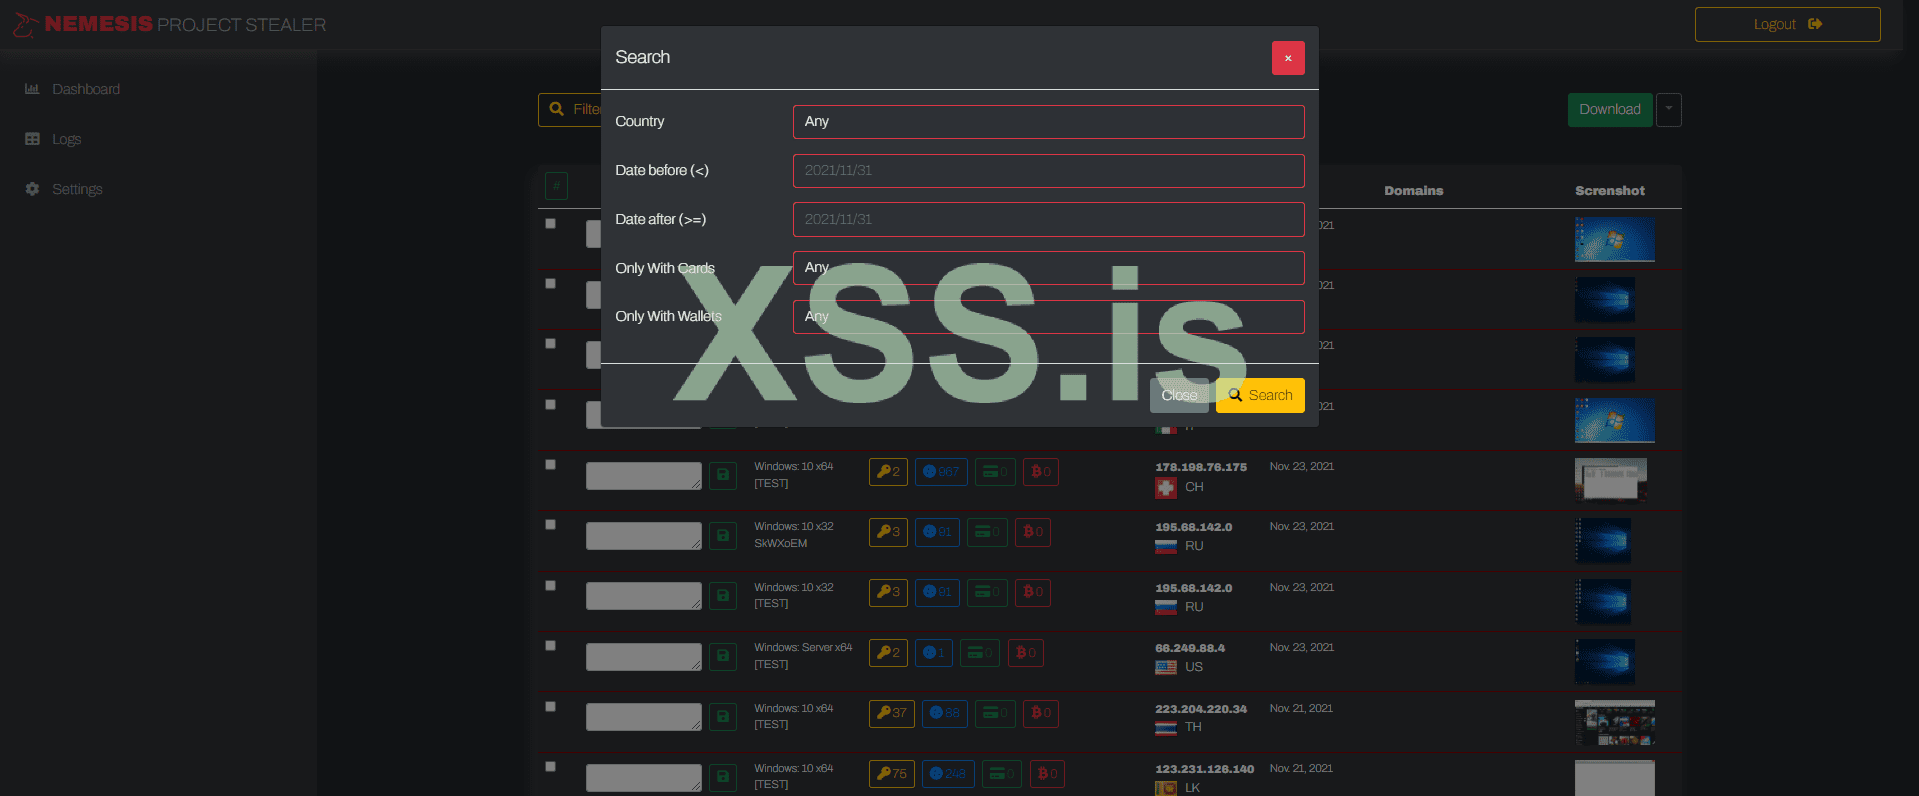Click the cookies badge showing 88
The height and width of the screenshot is (796, 1919).
[945, 713]
